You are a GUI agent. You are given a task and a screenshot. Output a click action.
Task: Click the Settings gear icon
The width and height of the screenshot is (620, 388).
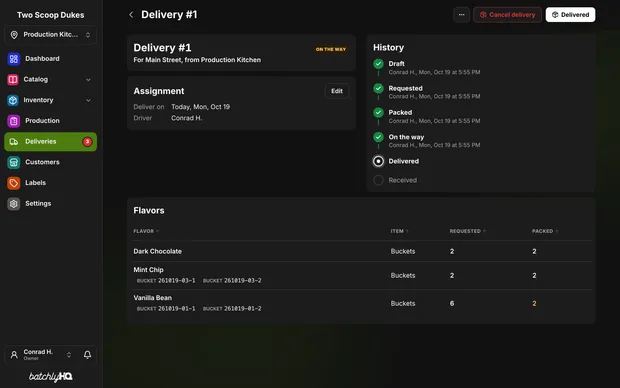(x=13, y=204)
